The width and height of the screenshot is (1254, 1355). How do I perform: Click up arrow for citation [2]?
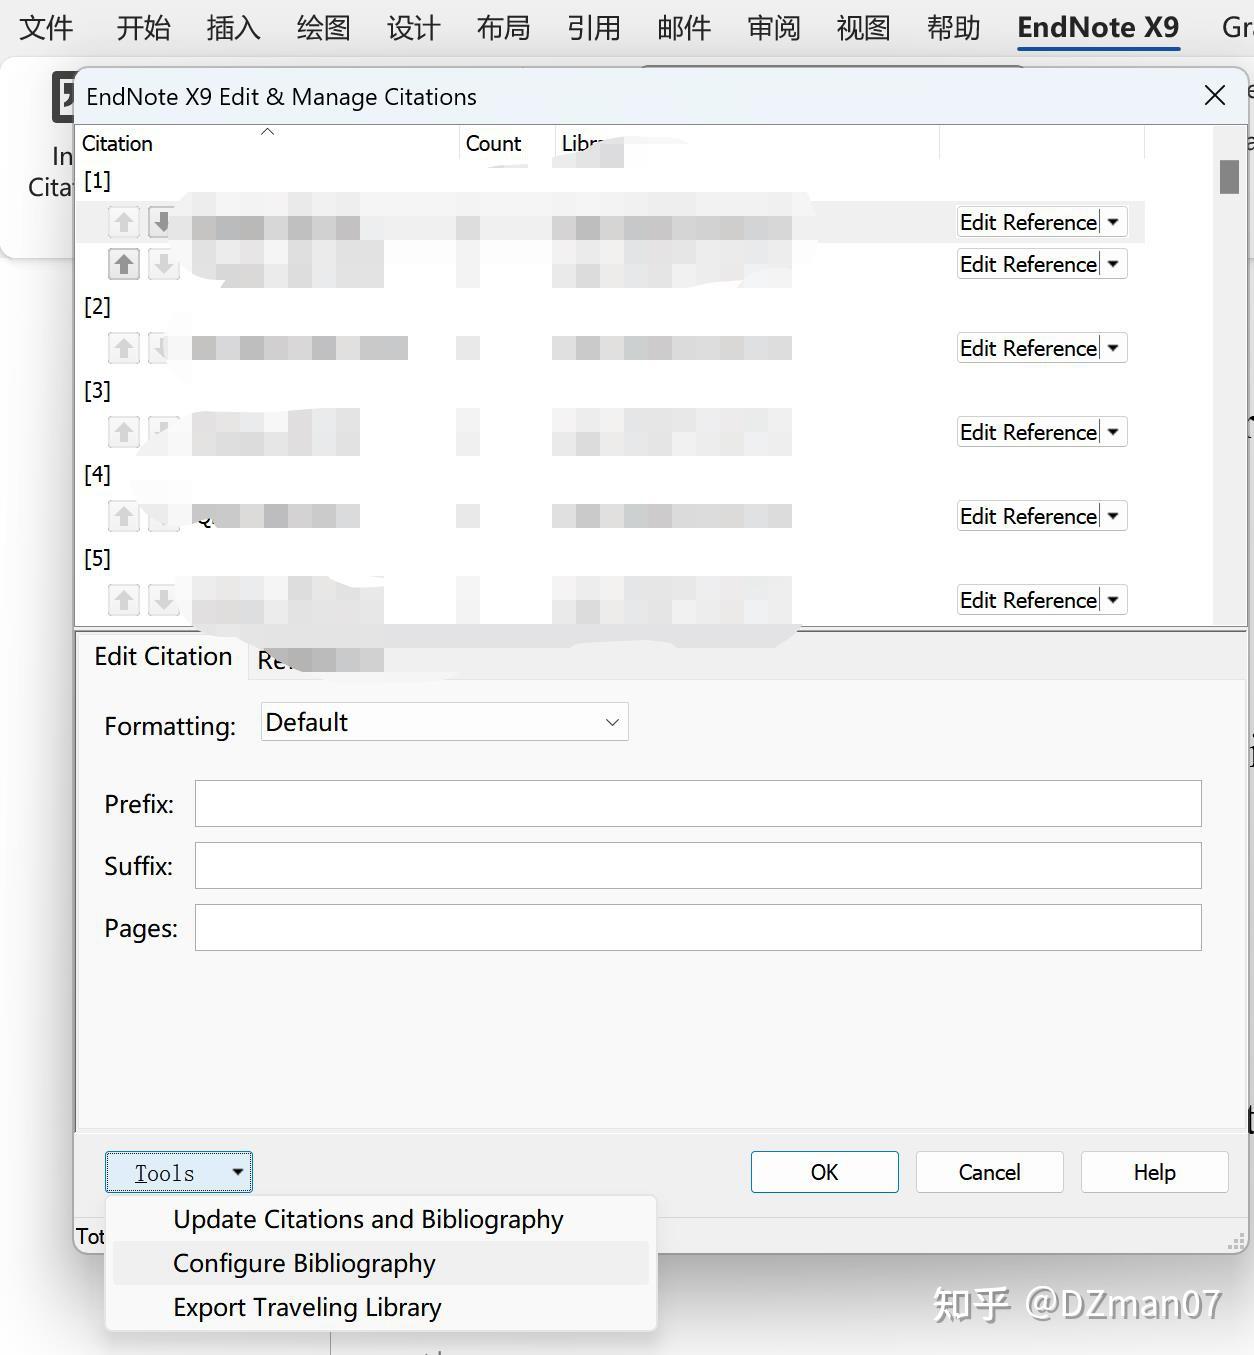click(x=124, y=348)
